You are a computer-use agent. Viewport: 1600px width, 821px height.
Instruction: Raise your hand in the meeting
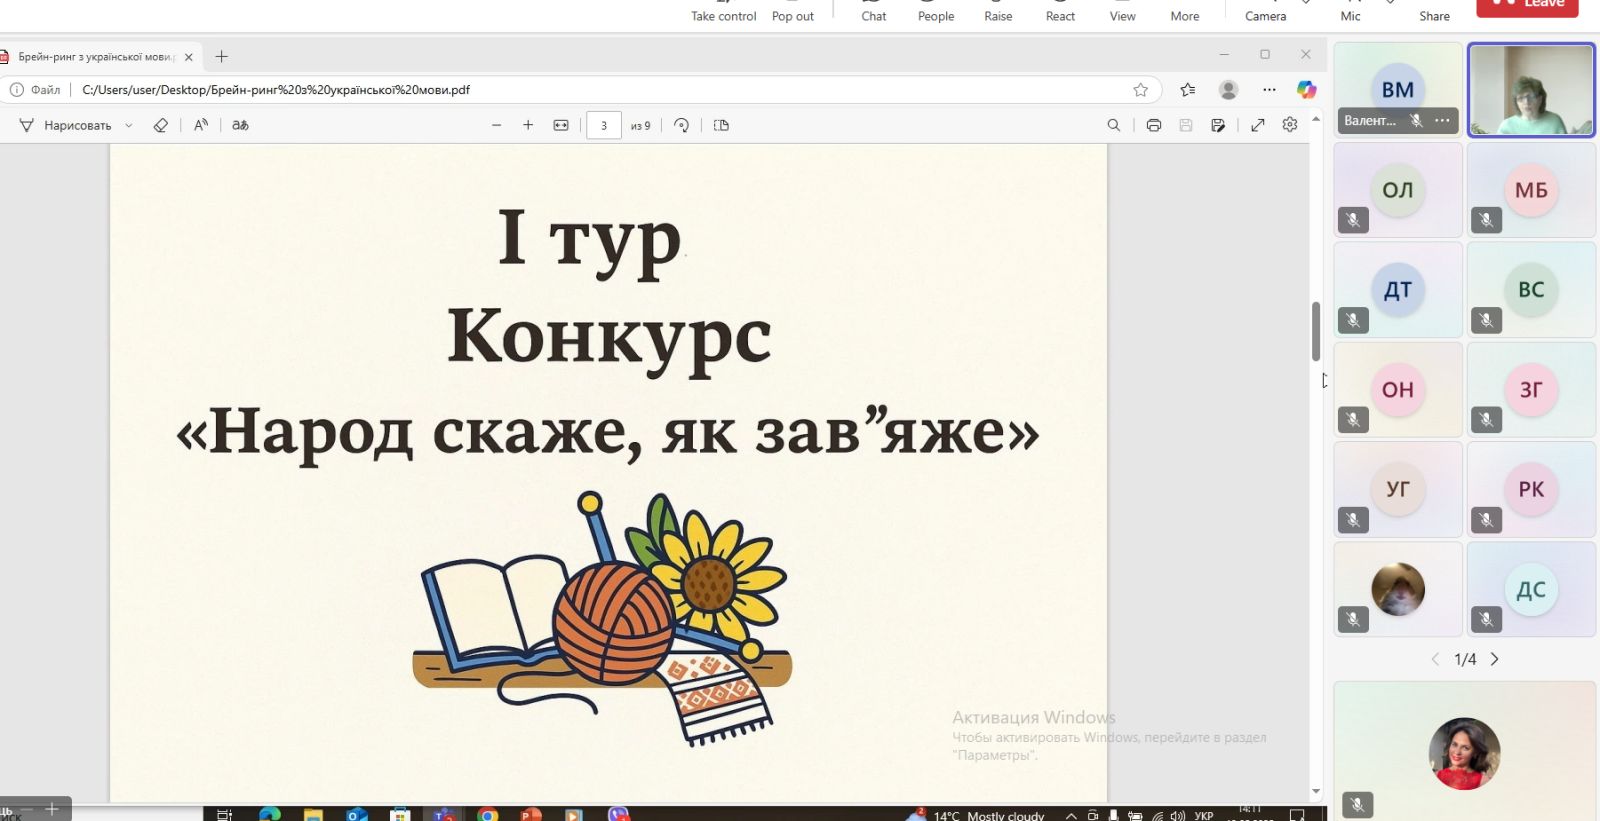click(998, 11)
